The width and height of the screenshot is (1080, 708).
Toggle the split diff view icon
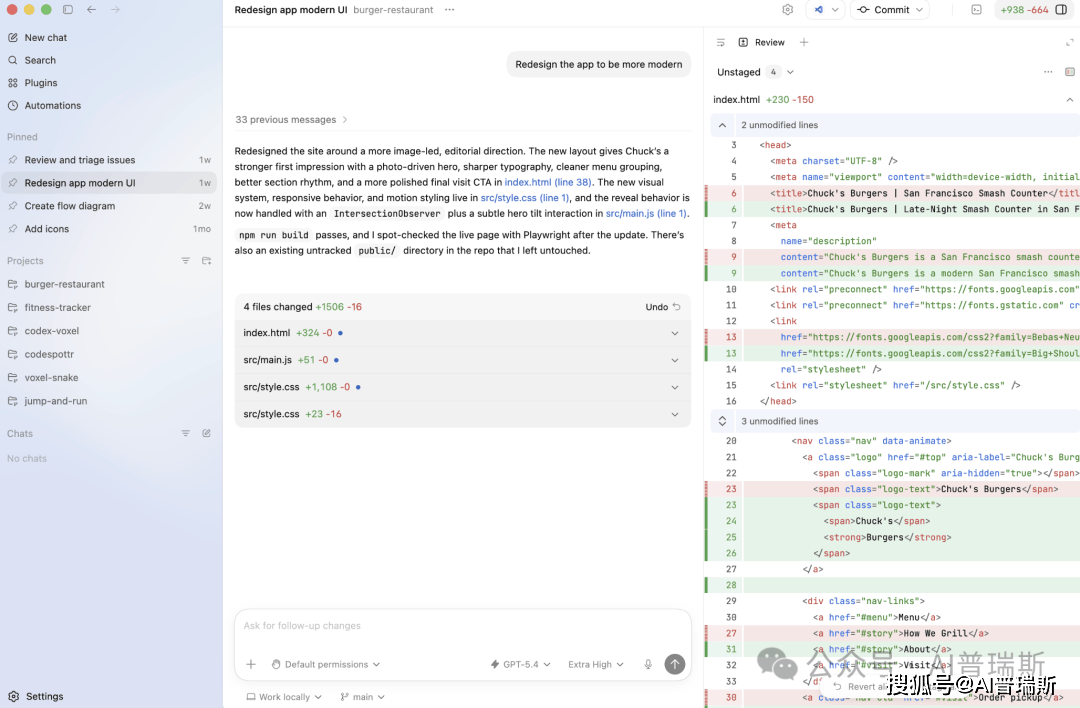pyautogui.click(x=1070, y=72)
